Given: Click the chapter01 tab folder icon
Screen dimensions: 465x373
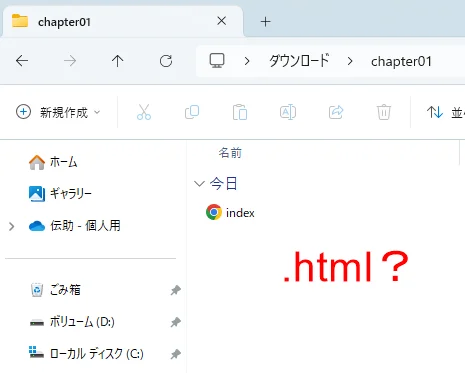Looking at the screenshot, I should pos(20,21).
